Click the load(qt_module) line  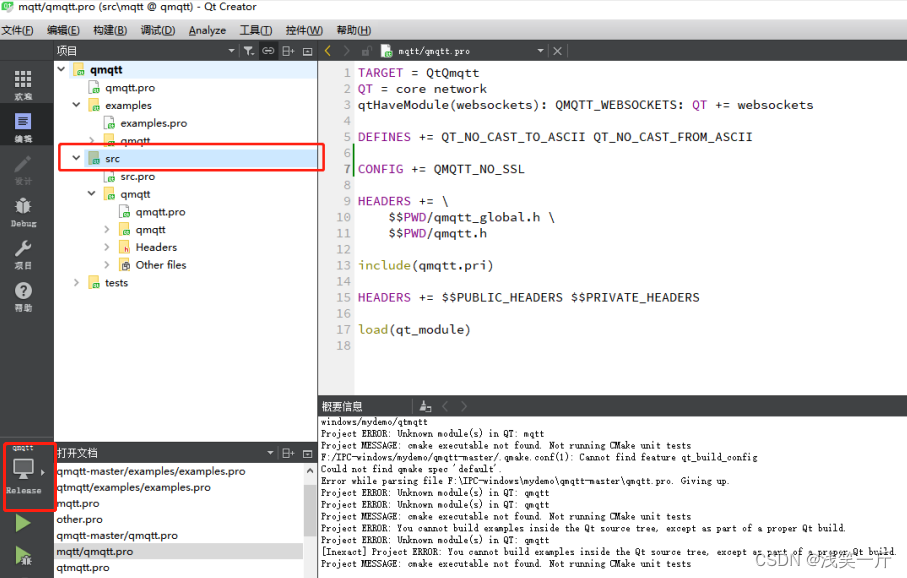[414, 330]
